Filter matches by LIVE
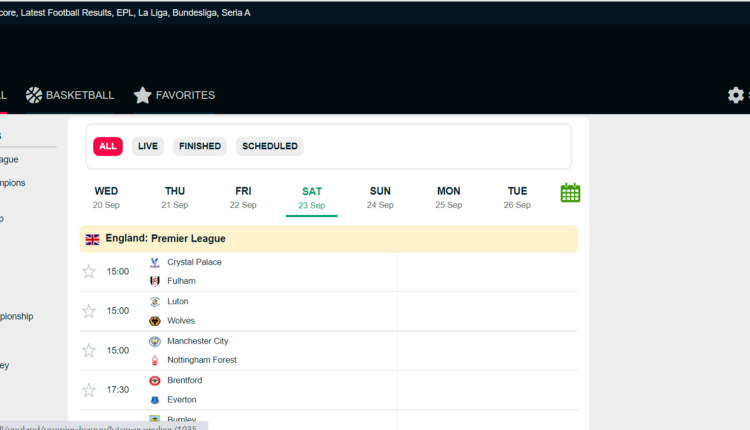Screen dimensions: 750x430 click(148, 146)
